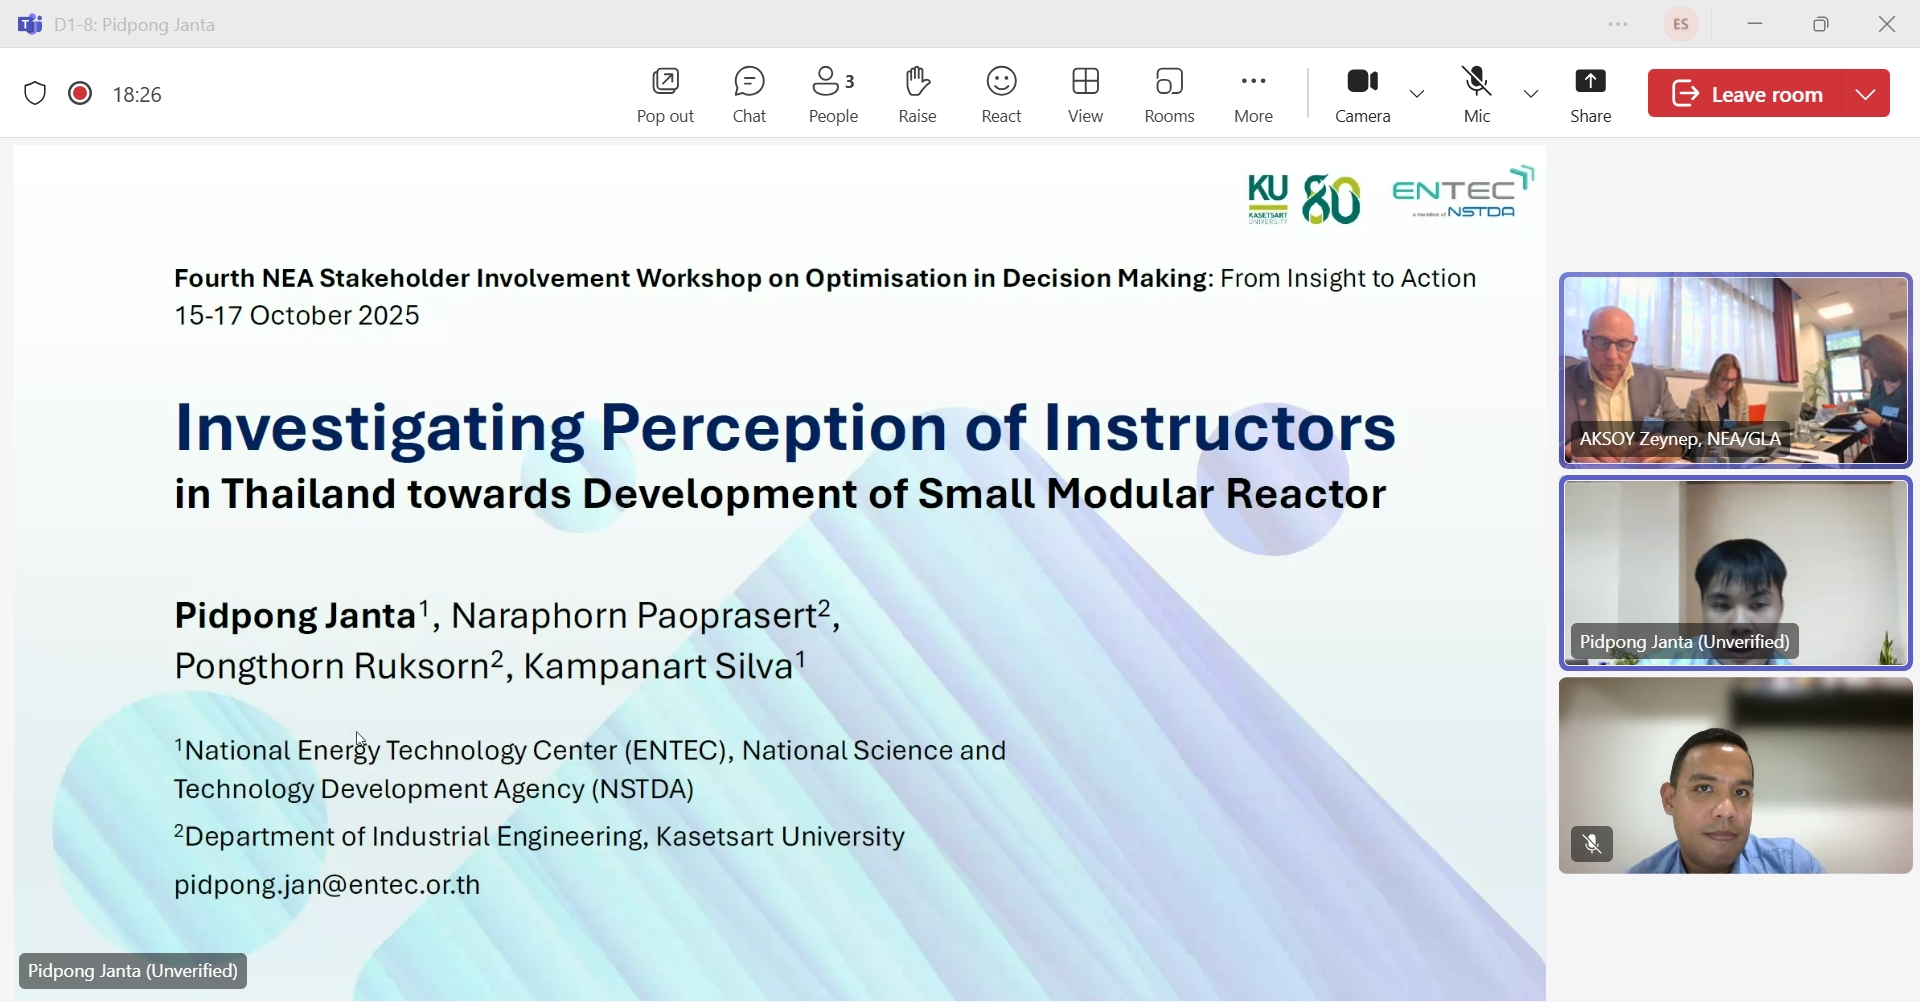Image resolution: width=1920 pixels, height=1002 pixels.
Task: Toggle the Camera on
Action: [1363, 95]
